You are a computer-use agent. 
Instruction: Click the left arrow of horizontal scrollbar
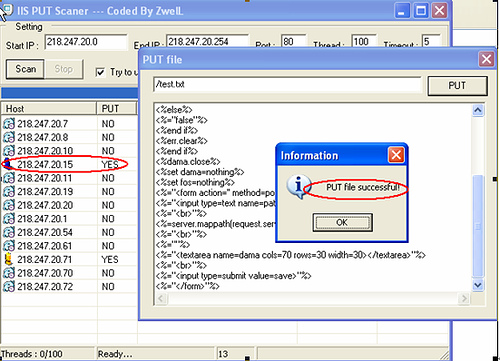coord(161,298)
